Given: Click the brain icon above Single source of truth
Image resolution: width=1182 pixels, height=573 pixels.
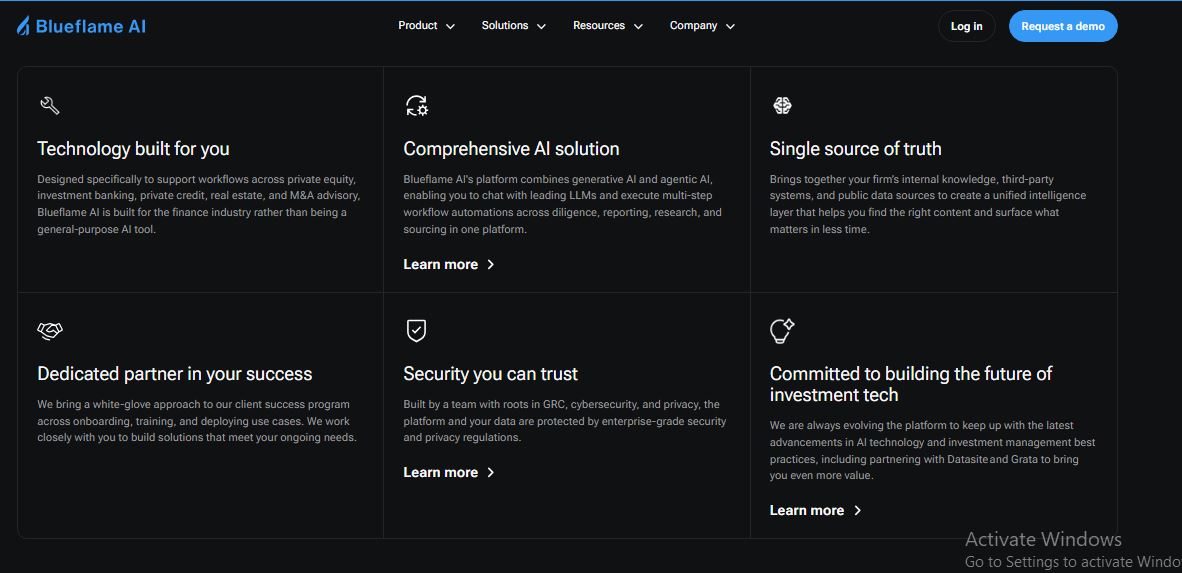Looking at the screenshot, I should (x=782, y=105).
